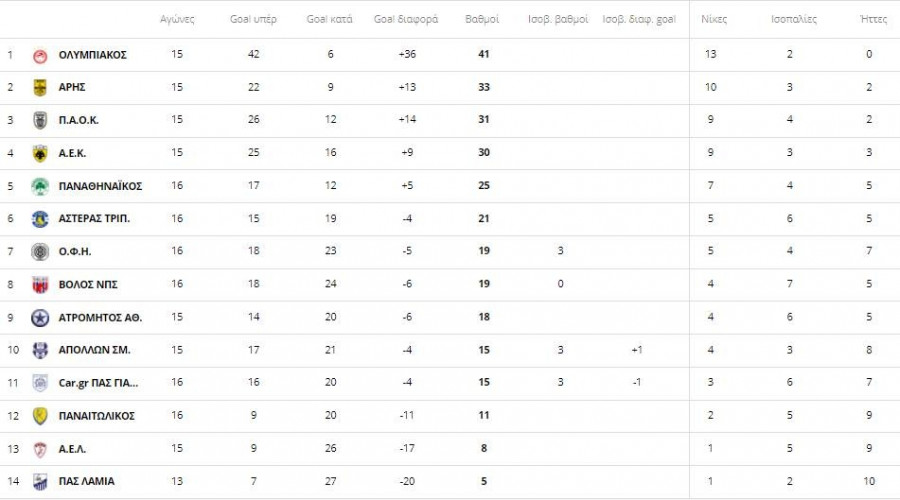Sort table by Βαθμοί column header

point(483,19)
